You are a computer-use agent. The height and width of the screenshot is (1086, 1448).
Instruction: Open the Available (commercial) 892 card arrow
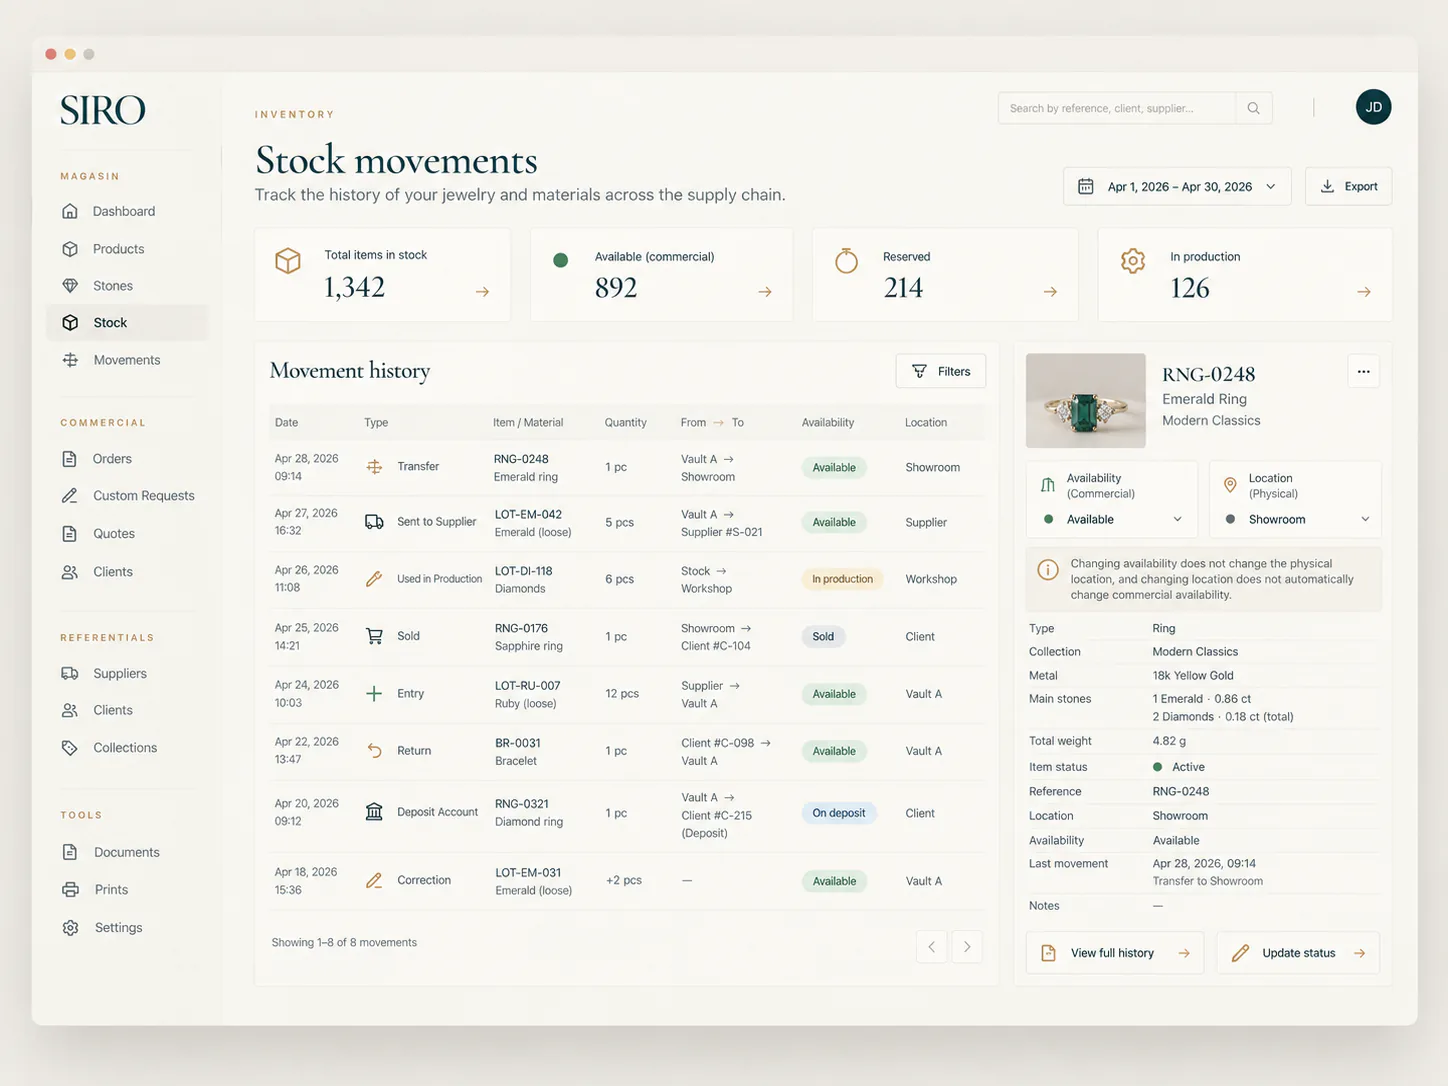tap(765, 292)
